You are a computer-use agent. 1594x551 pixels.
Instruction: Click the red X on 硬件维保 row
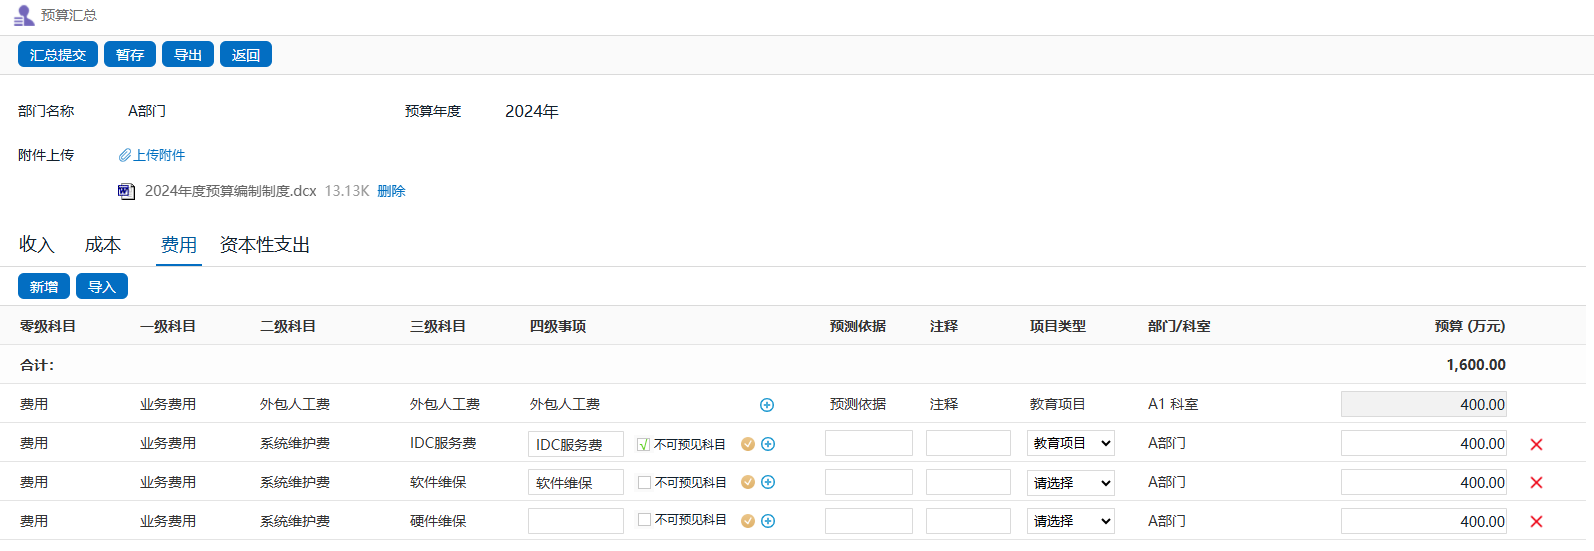coord(1536,522)
